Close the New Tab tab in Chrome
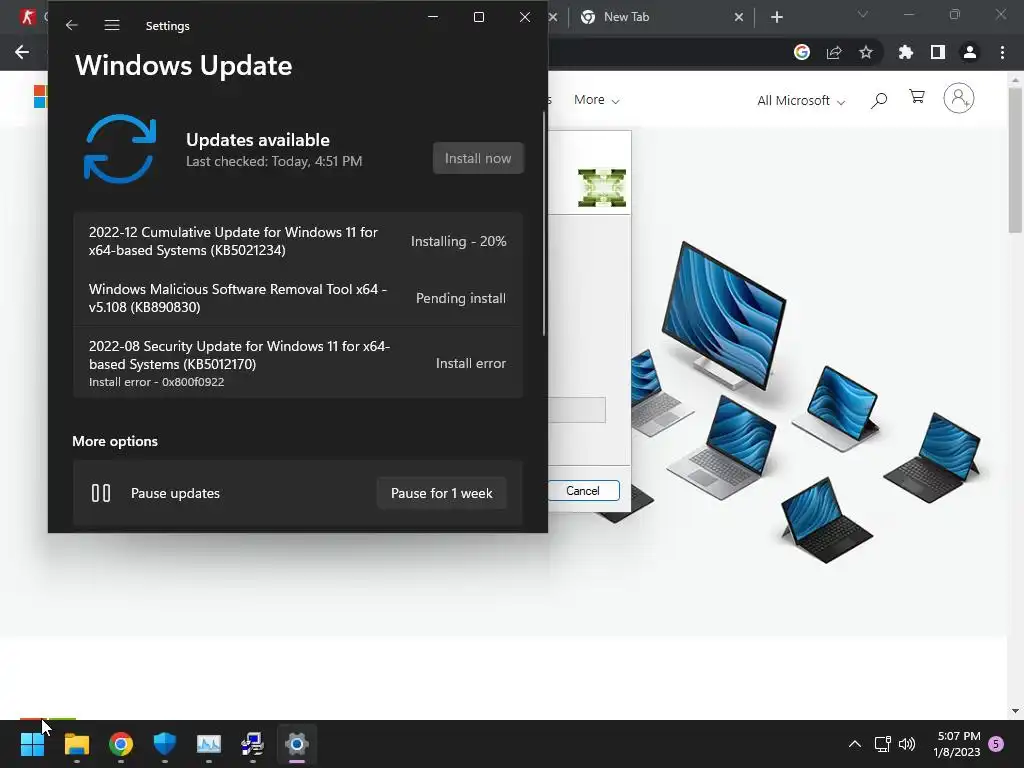This screenshot has height=768, width=1024. click(739, 17)
